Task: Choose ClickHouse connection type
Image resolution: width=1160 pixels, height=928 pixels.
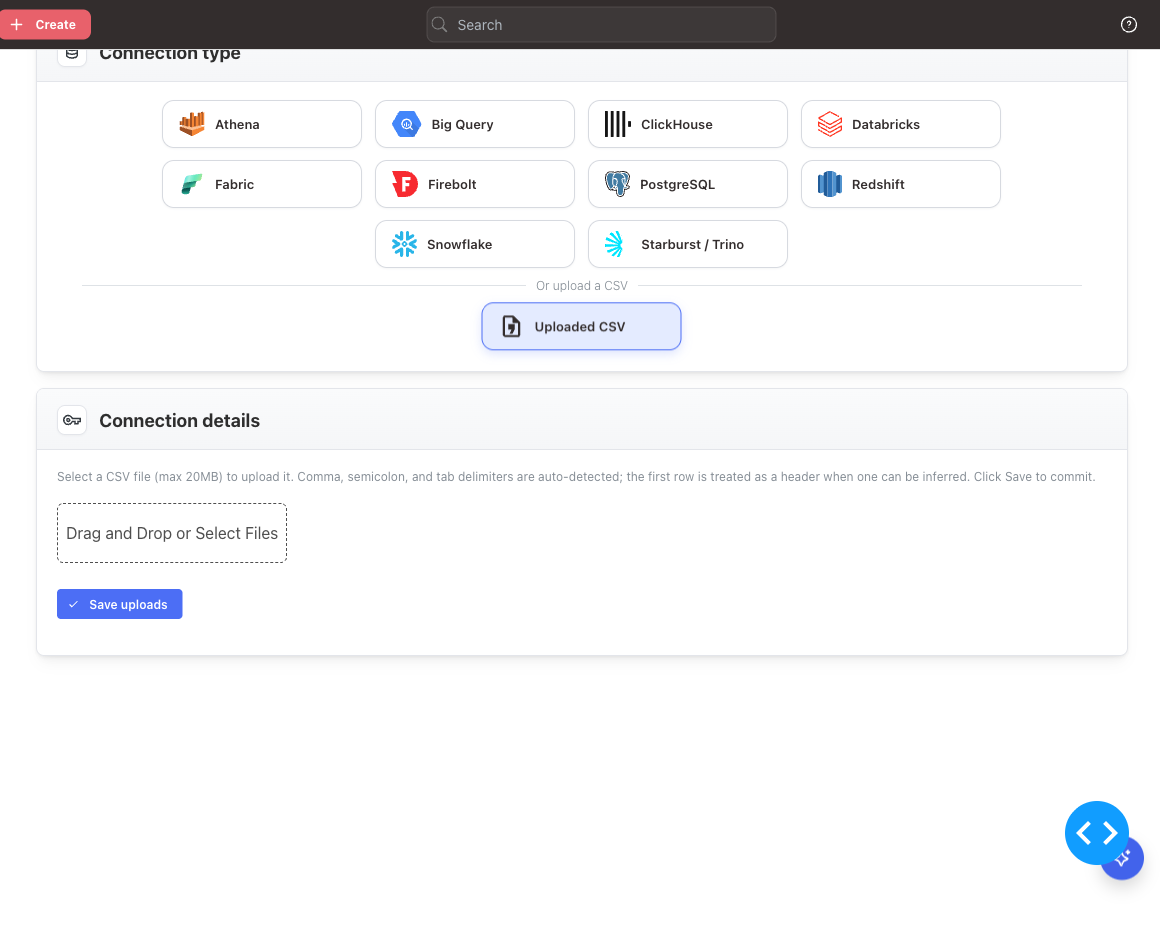Action: click(688, 124)
